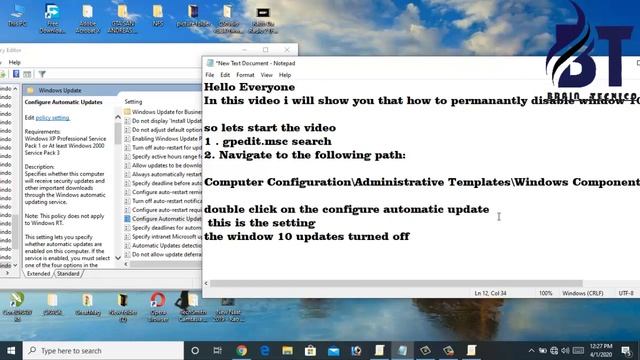Select 'Specify deadlines for automatic' policy row

(163, 228)
